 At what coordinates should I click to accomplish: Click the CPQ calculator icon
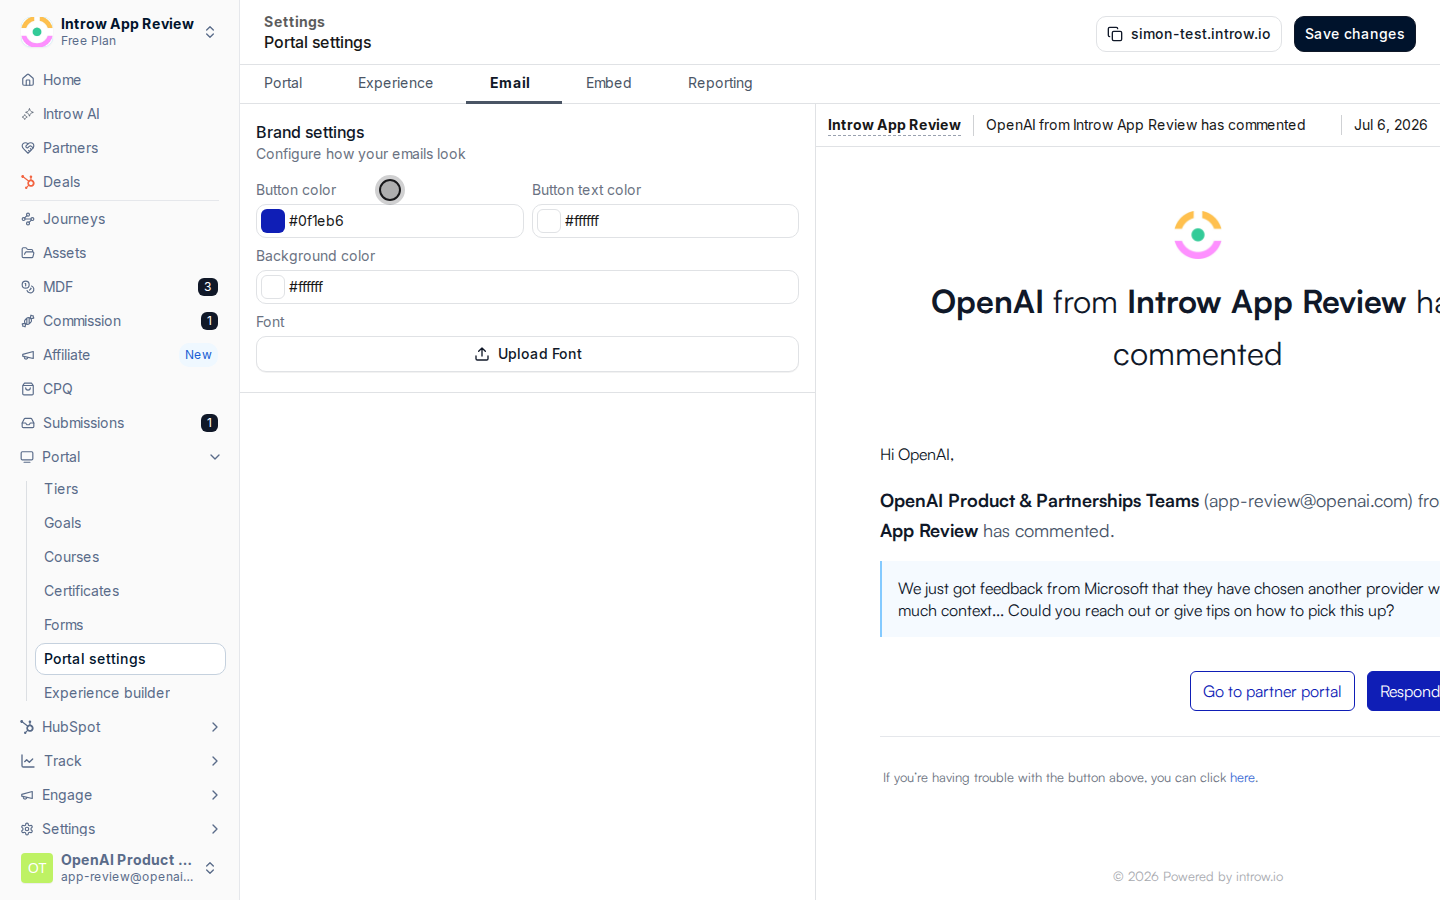pos(28,389)
